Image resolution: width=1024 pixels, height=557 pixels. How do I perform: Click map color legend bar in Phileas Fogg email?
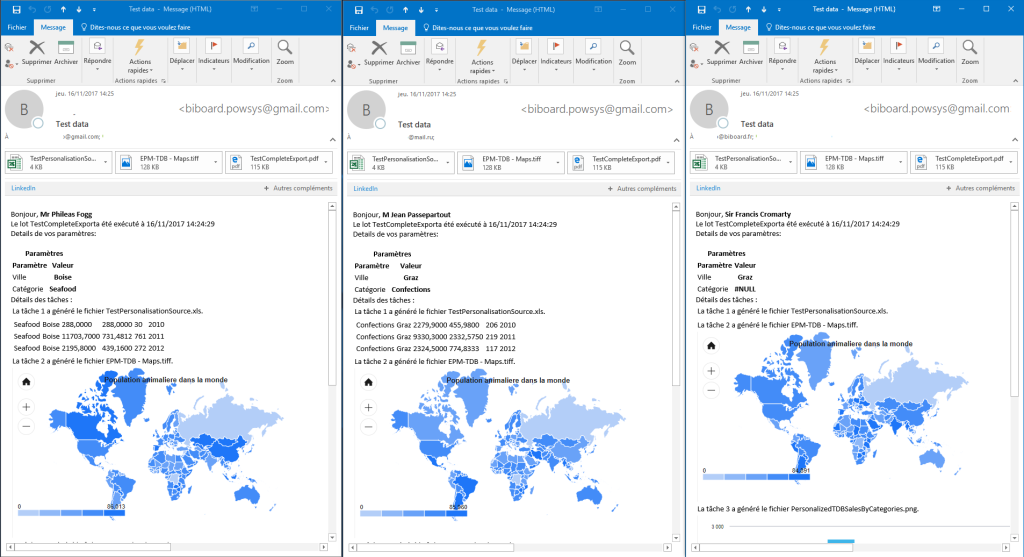(x=72, y=513)
